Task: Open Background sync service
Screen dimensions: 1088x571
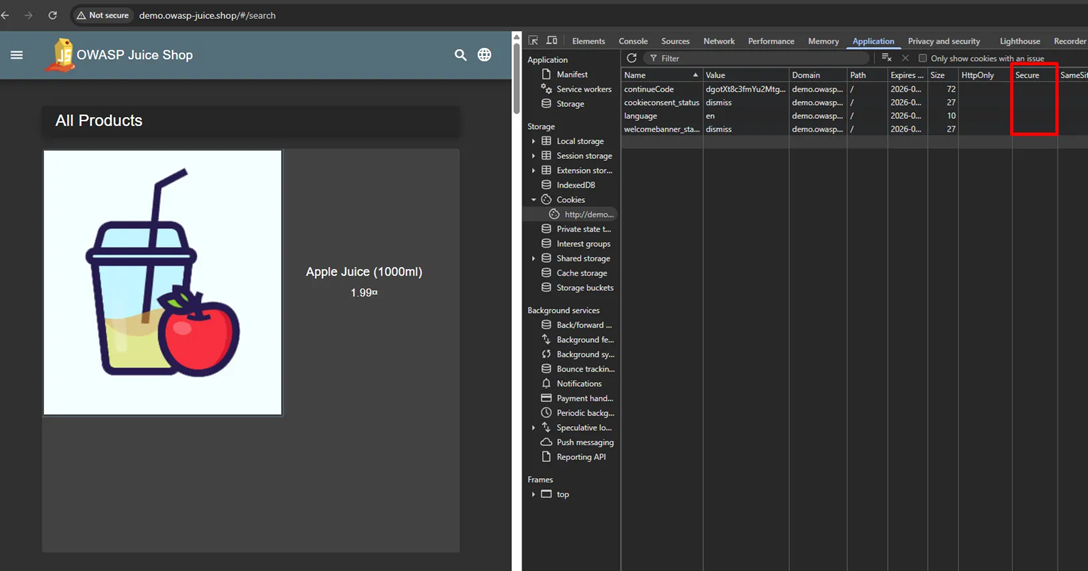Action: pyautogui.click(x=585, y=354)
